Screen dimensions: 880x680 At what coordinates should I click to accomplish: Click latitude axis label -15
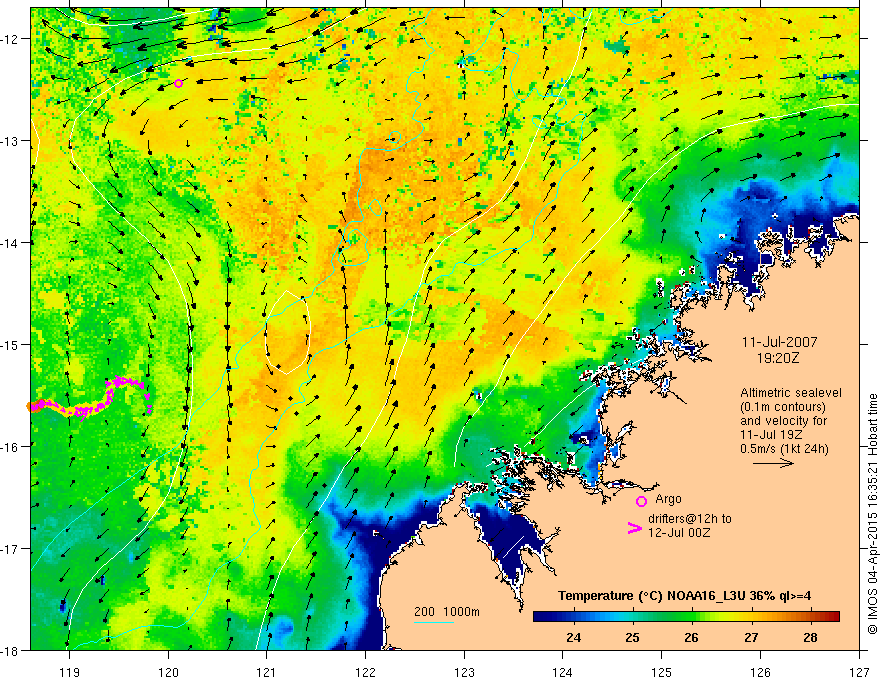point(11,344)
